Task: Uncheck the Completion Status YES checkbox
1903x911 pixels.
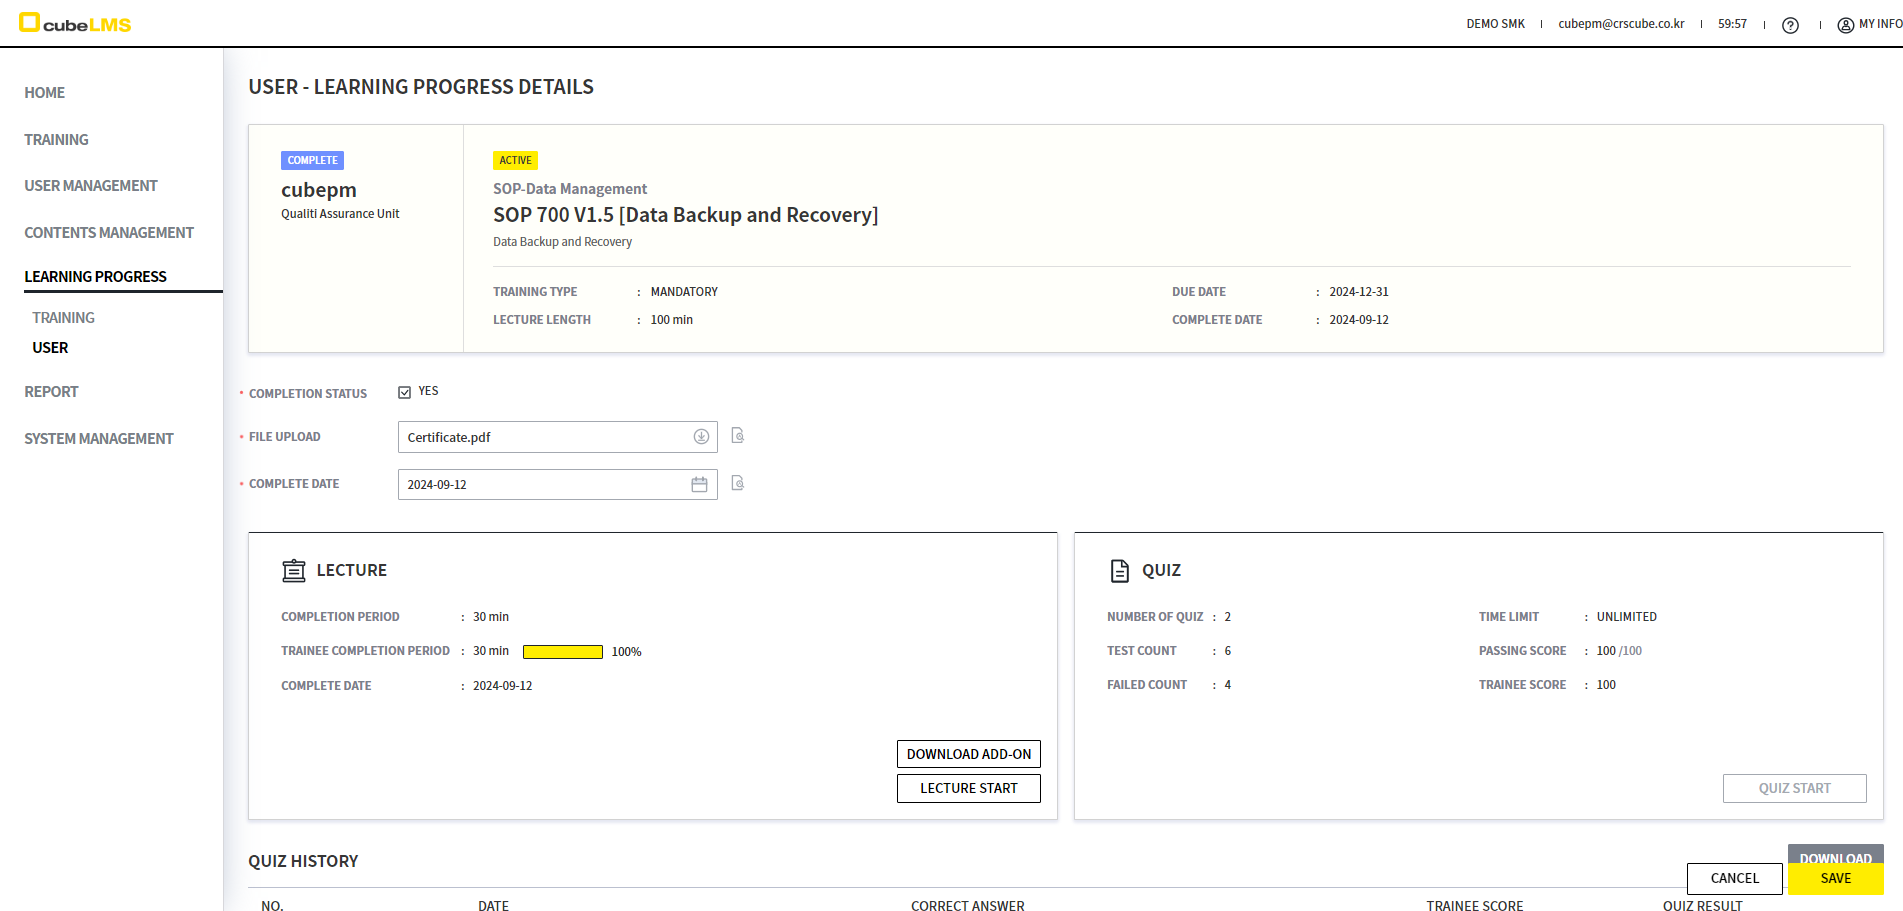Action: [x=405, y=392]
